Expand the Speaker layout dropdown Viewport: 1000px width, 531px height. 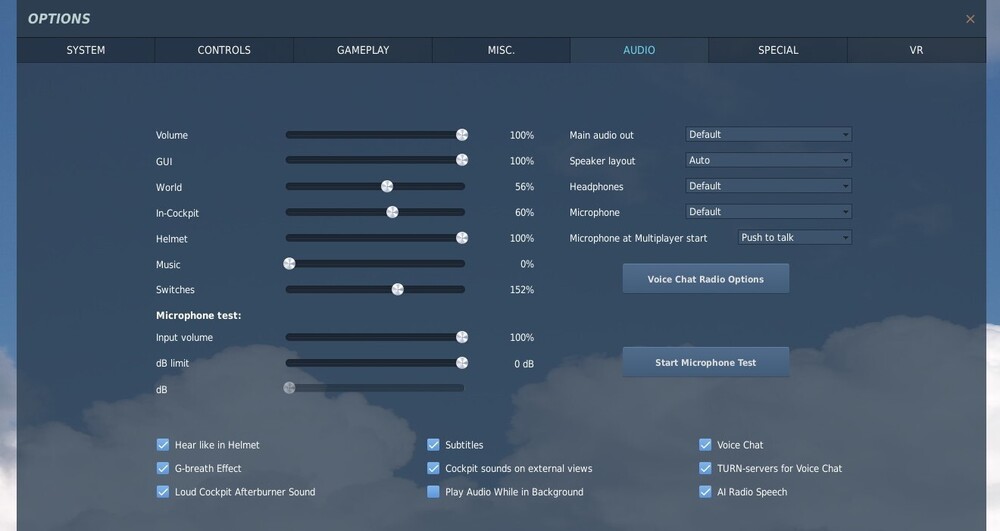pos(768,160)
